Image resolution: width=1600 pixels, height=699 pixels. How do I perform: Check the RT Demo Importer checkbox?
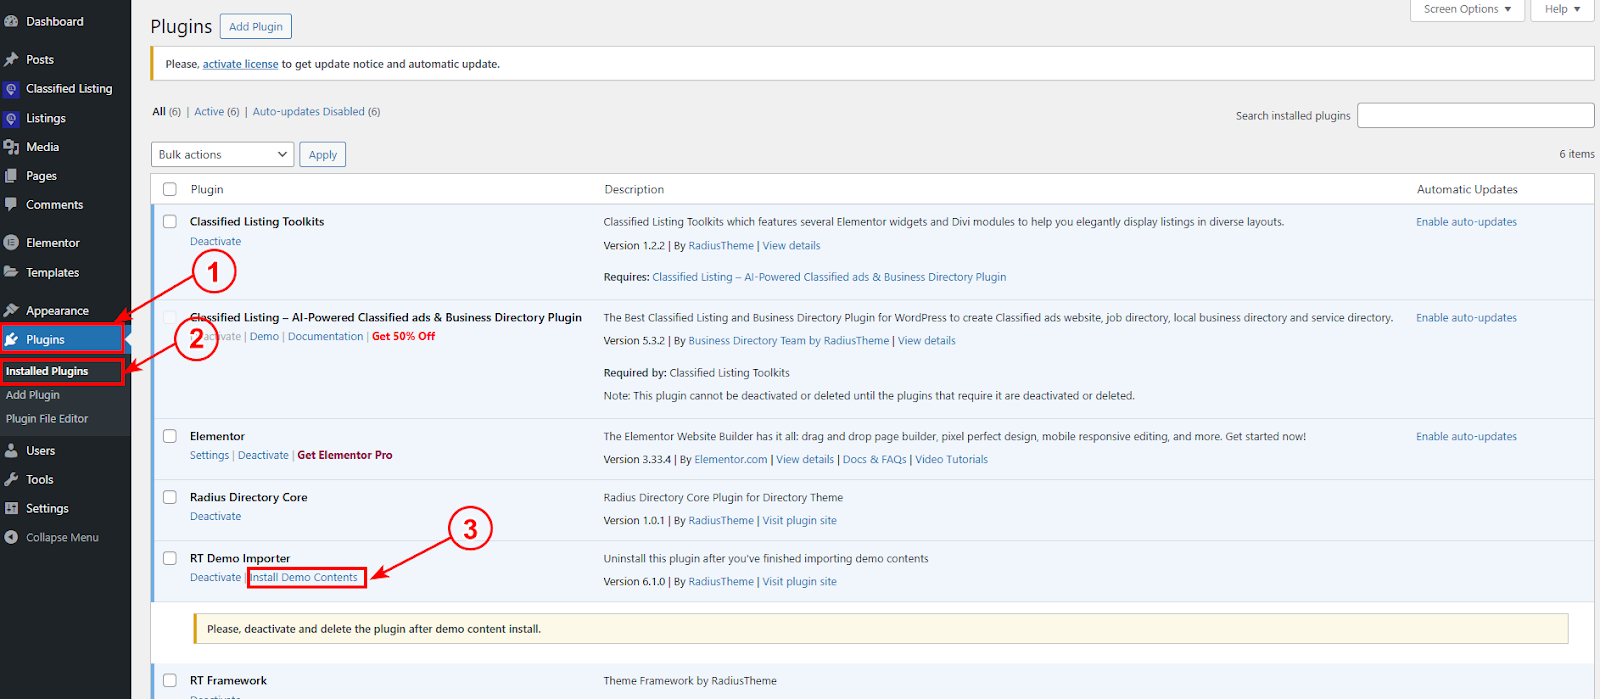[x=170, y=558]
